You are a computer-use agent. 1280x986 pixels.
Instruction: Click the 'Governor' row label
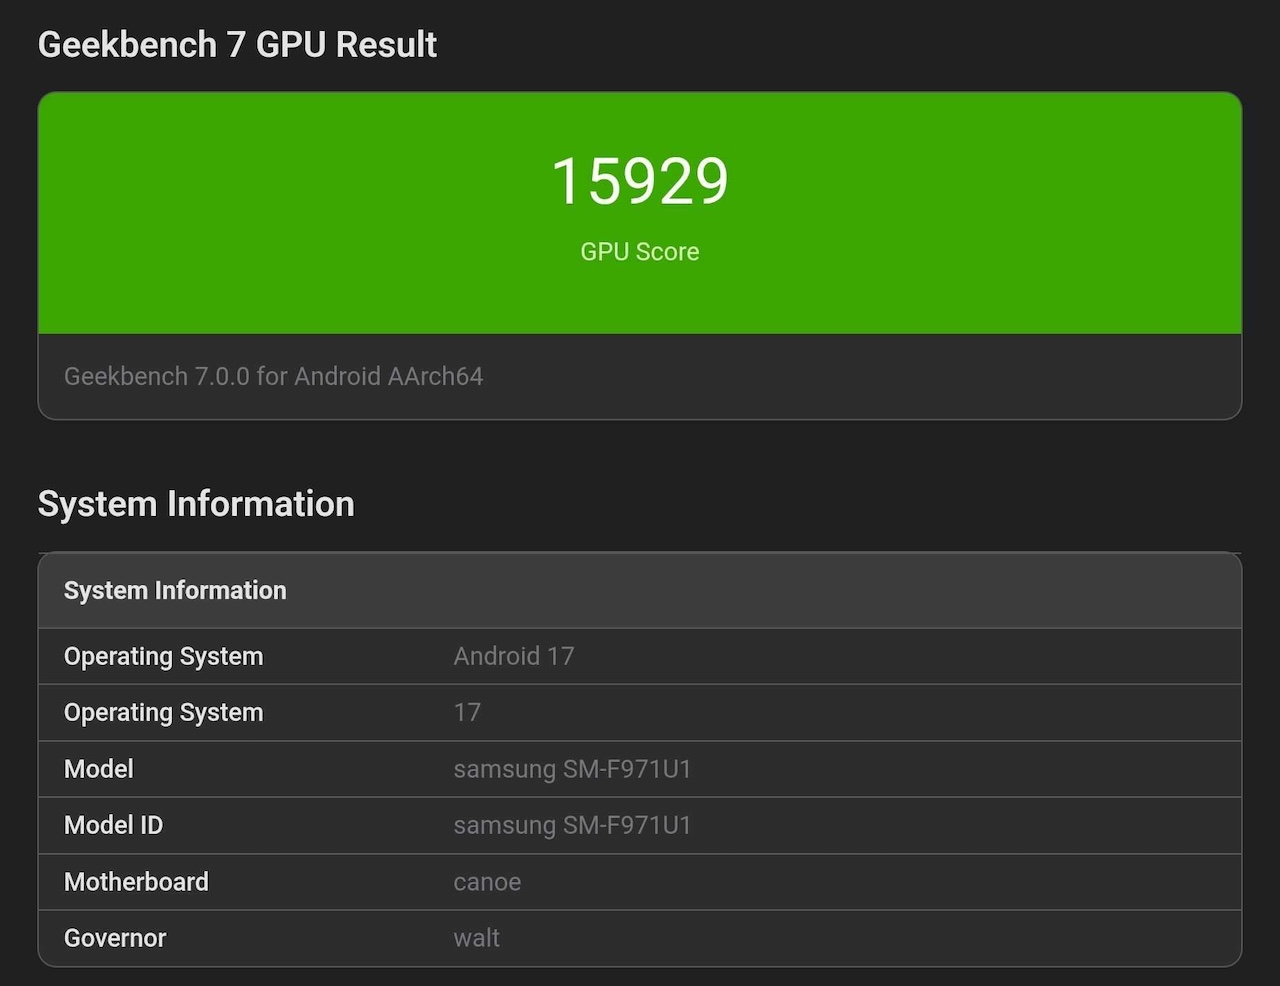pos(115,938)
